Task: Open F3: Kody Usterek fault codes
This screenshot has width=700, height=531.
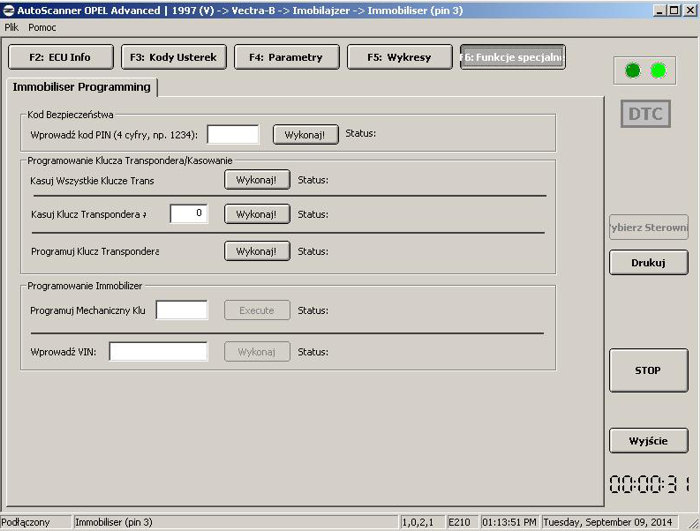Action: point(174,57)
